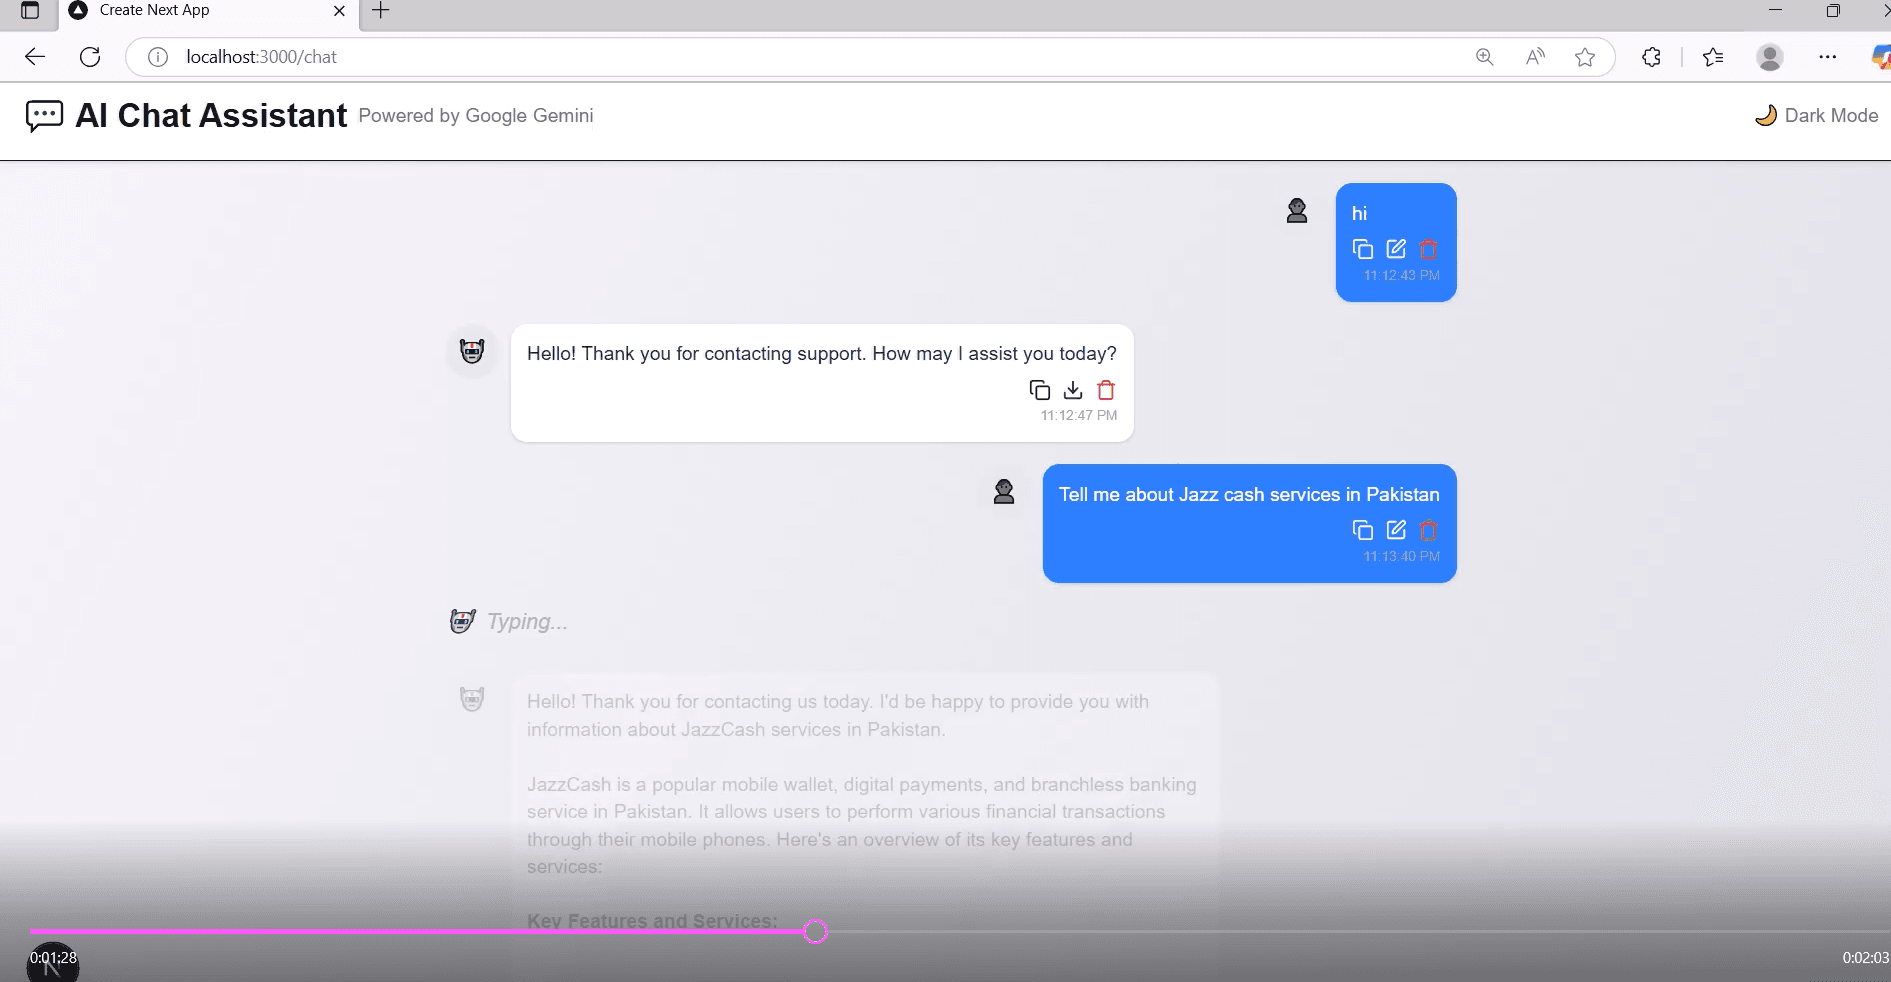The image size is (1891, 982).
Task: Enable Dark Mode in the chat header
Action: pos(1815,115)
